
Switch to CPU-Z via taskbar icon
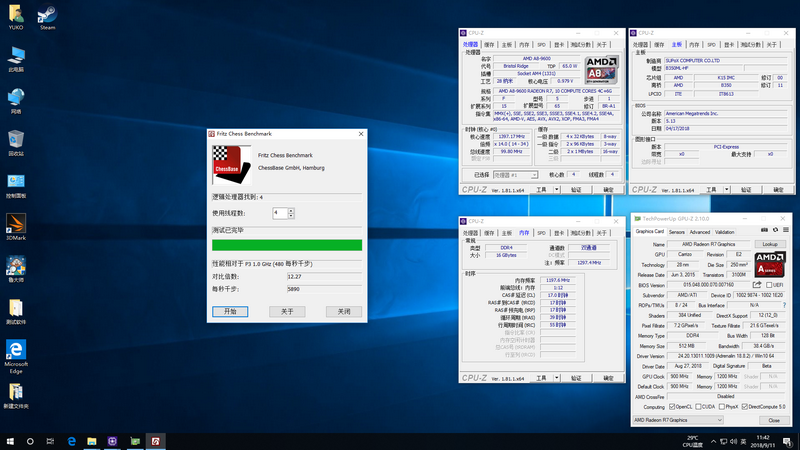tap(113, 441)
